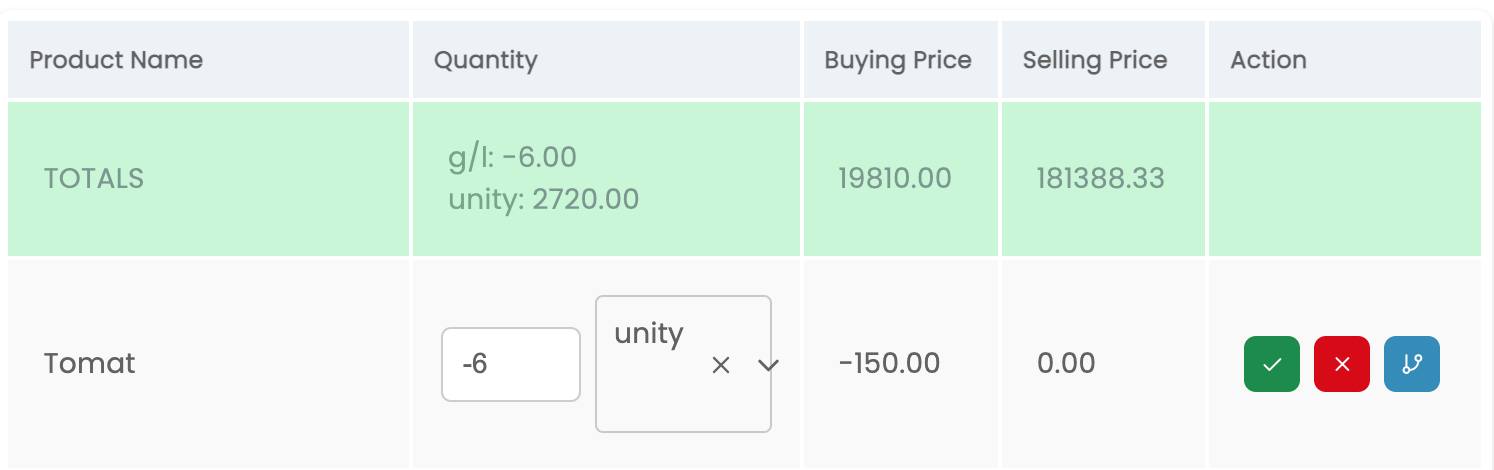The height and width of the screenshot is (470, 1494).
Task: Click the g/l total quantity line
Action: pyautogui.click(x=512, y=157)
